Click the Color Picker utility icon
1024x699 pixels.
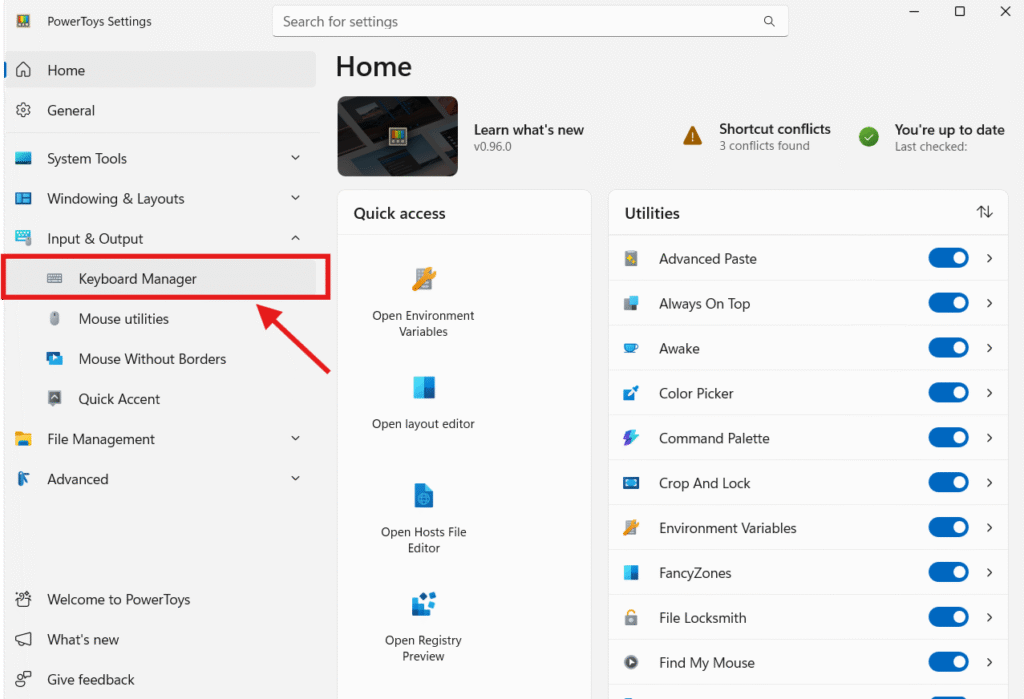click(x=631, y=393)
